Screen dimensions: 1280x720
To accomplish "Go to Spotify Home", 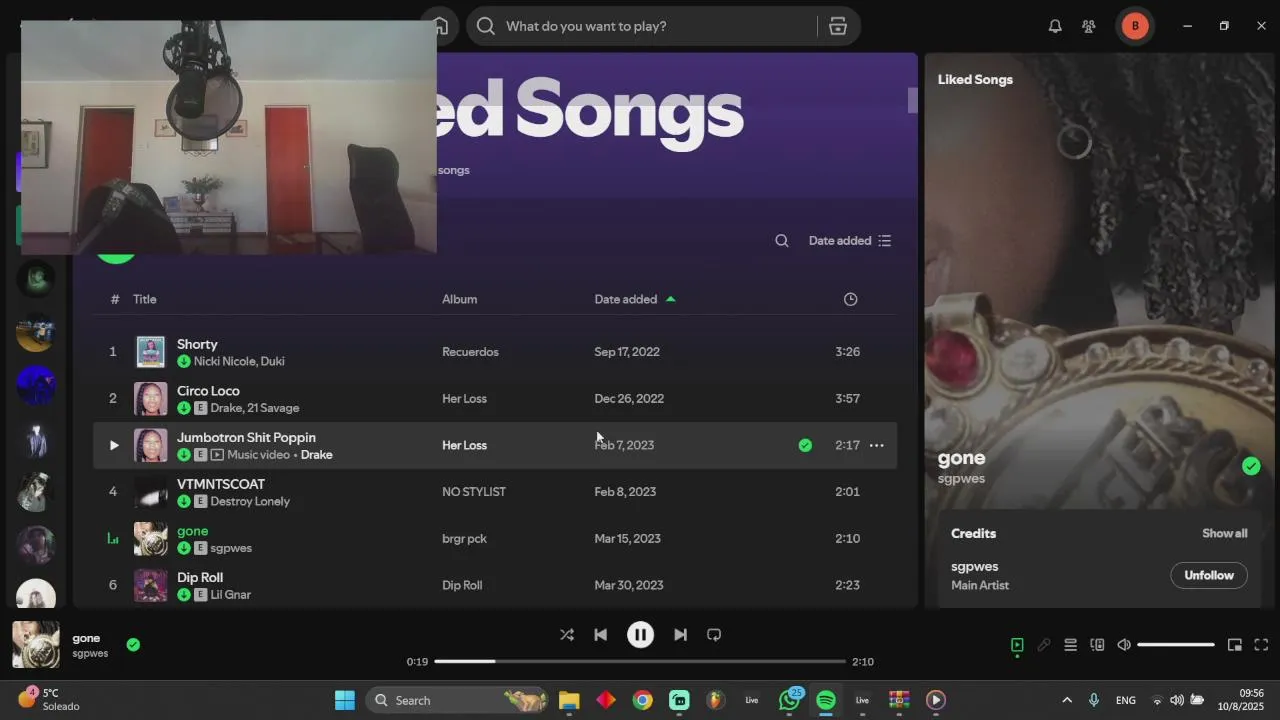I will tap(440, 26).
